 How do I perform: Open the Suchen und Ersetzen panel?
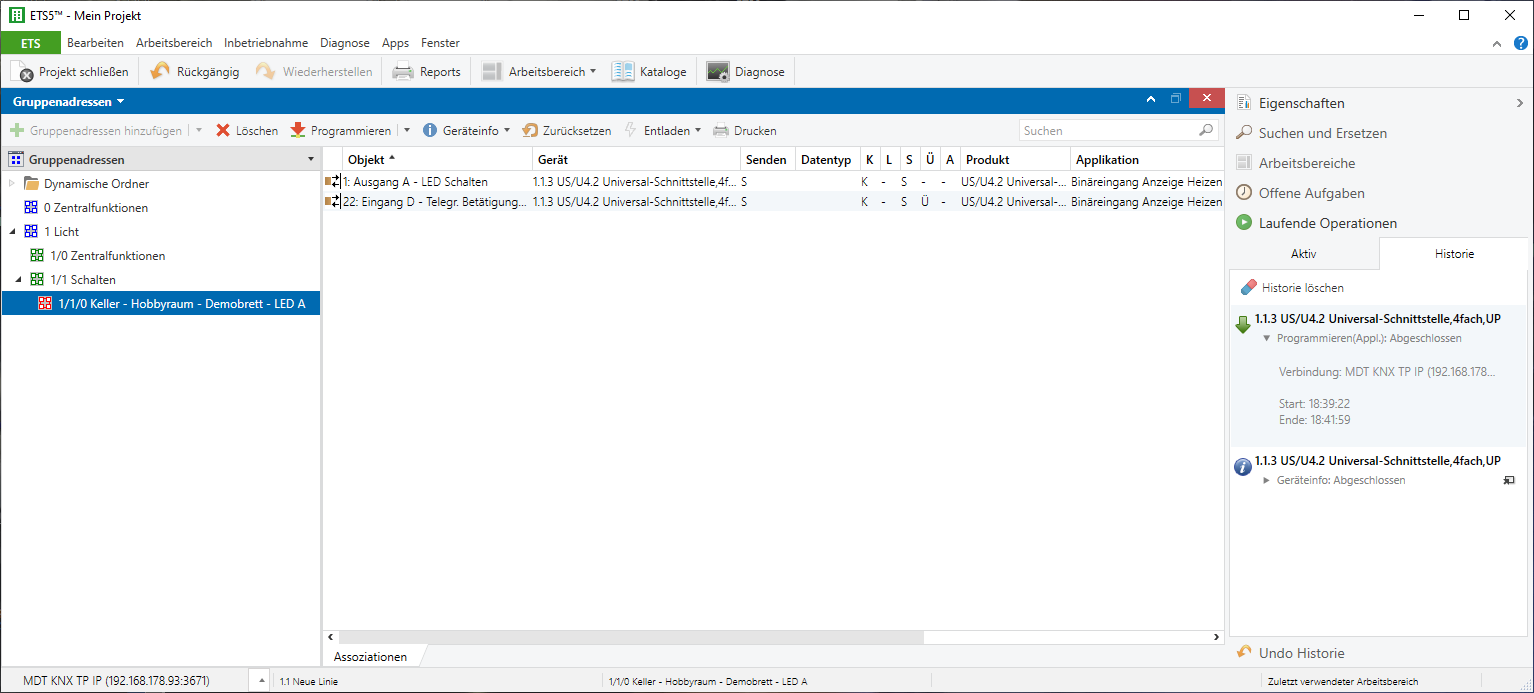click(x=1321, y=133)
